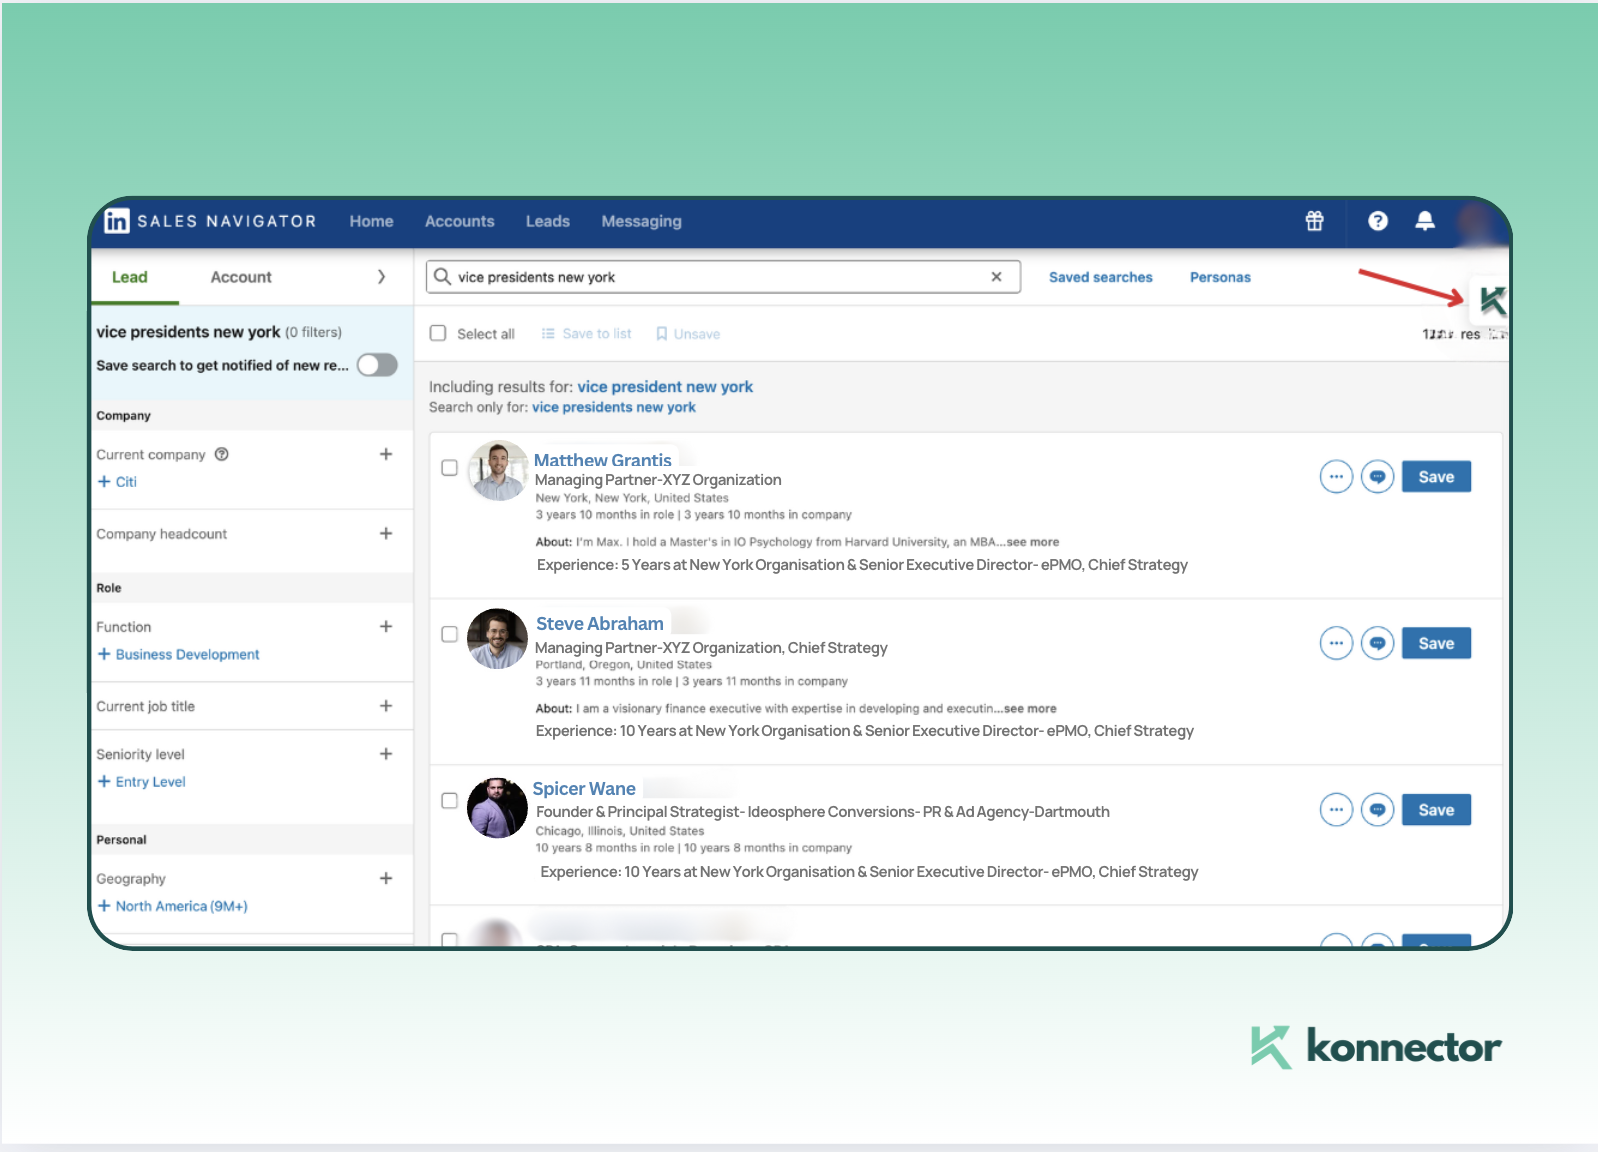The height and width of the screenshot is (1152, 1598).
Task: Expand Matthew Grantis About with see more
Action: 1032,542
